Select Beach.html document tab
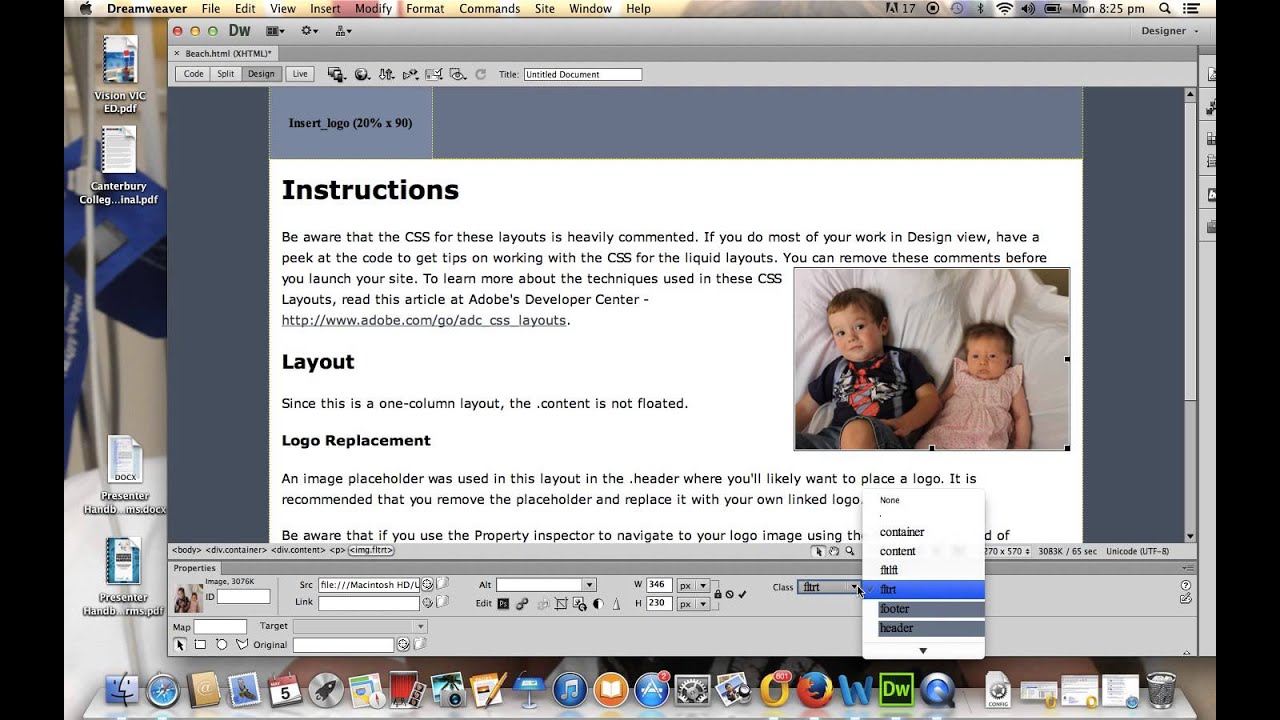The height and width of the screenshot is (720, 1280). [228, 54]
